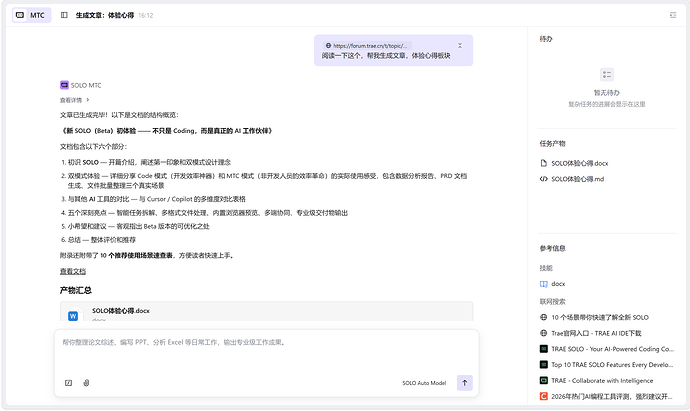Open 'TRAE - Collaborate with Intelligence' reference
This screenshot has width=690, height=411.
tap(602, 381)
